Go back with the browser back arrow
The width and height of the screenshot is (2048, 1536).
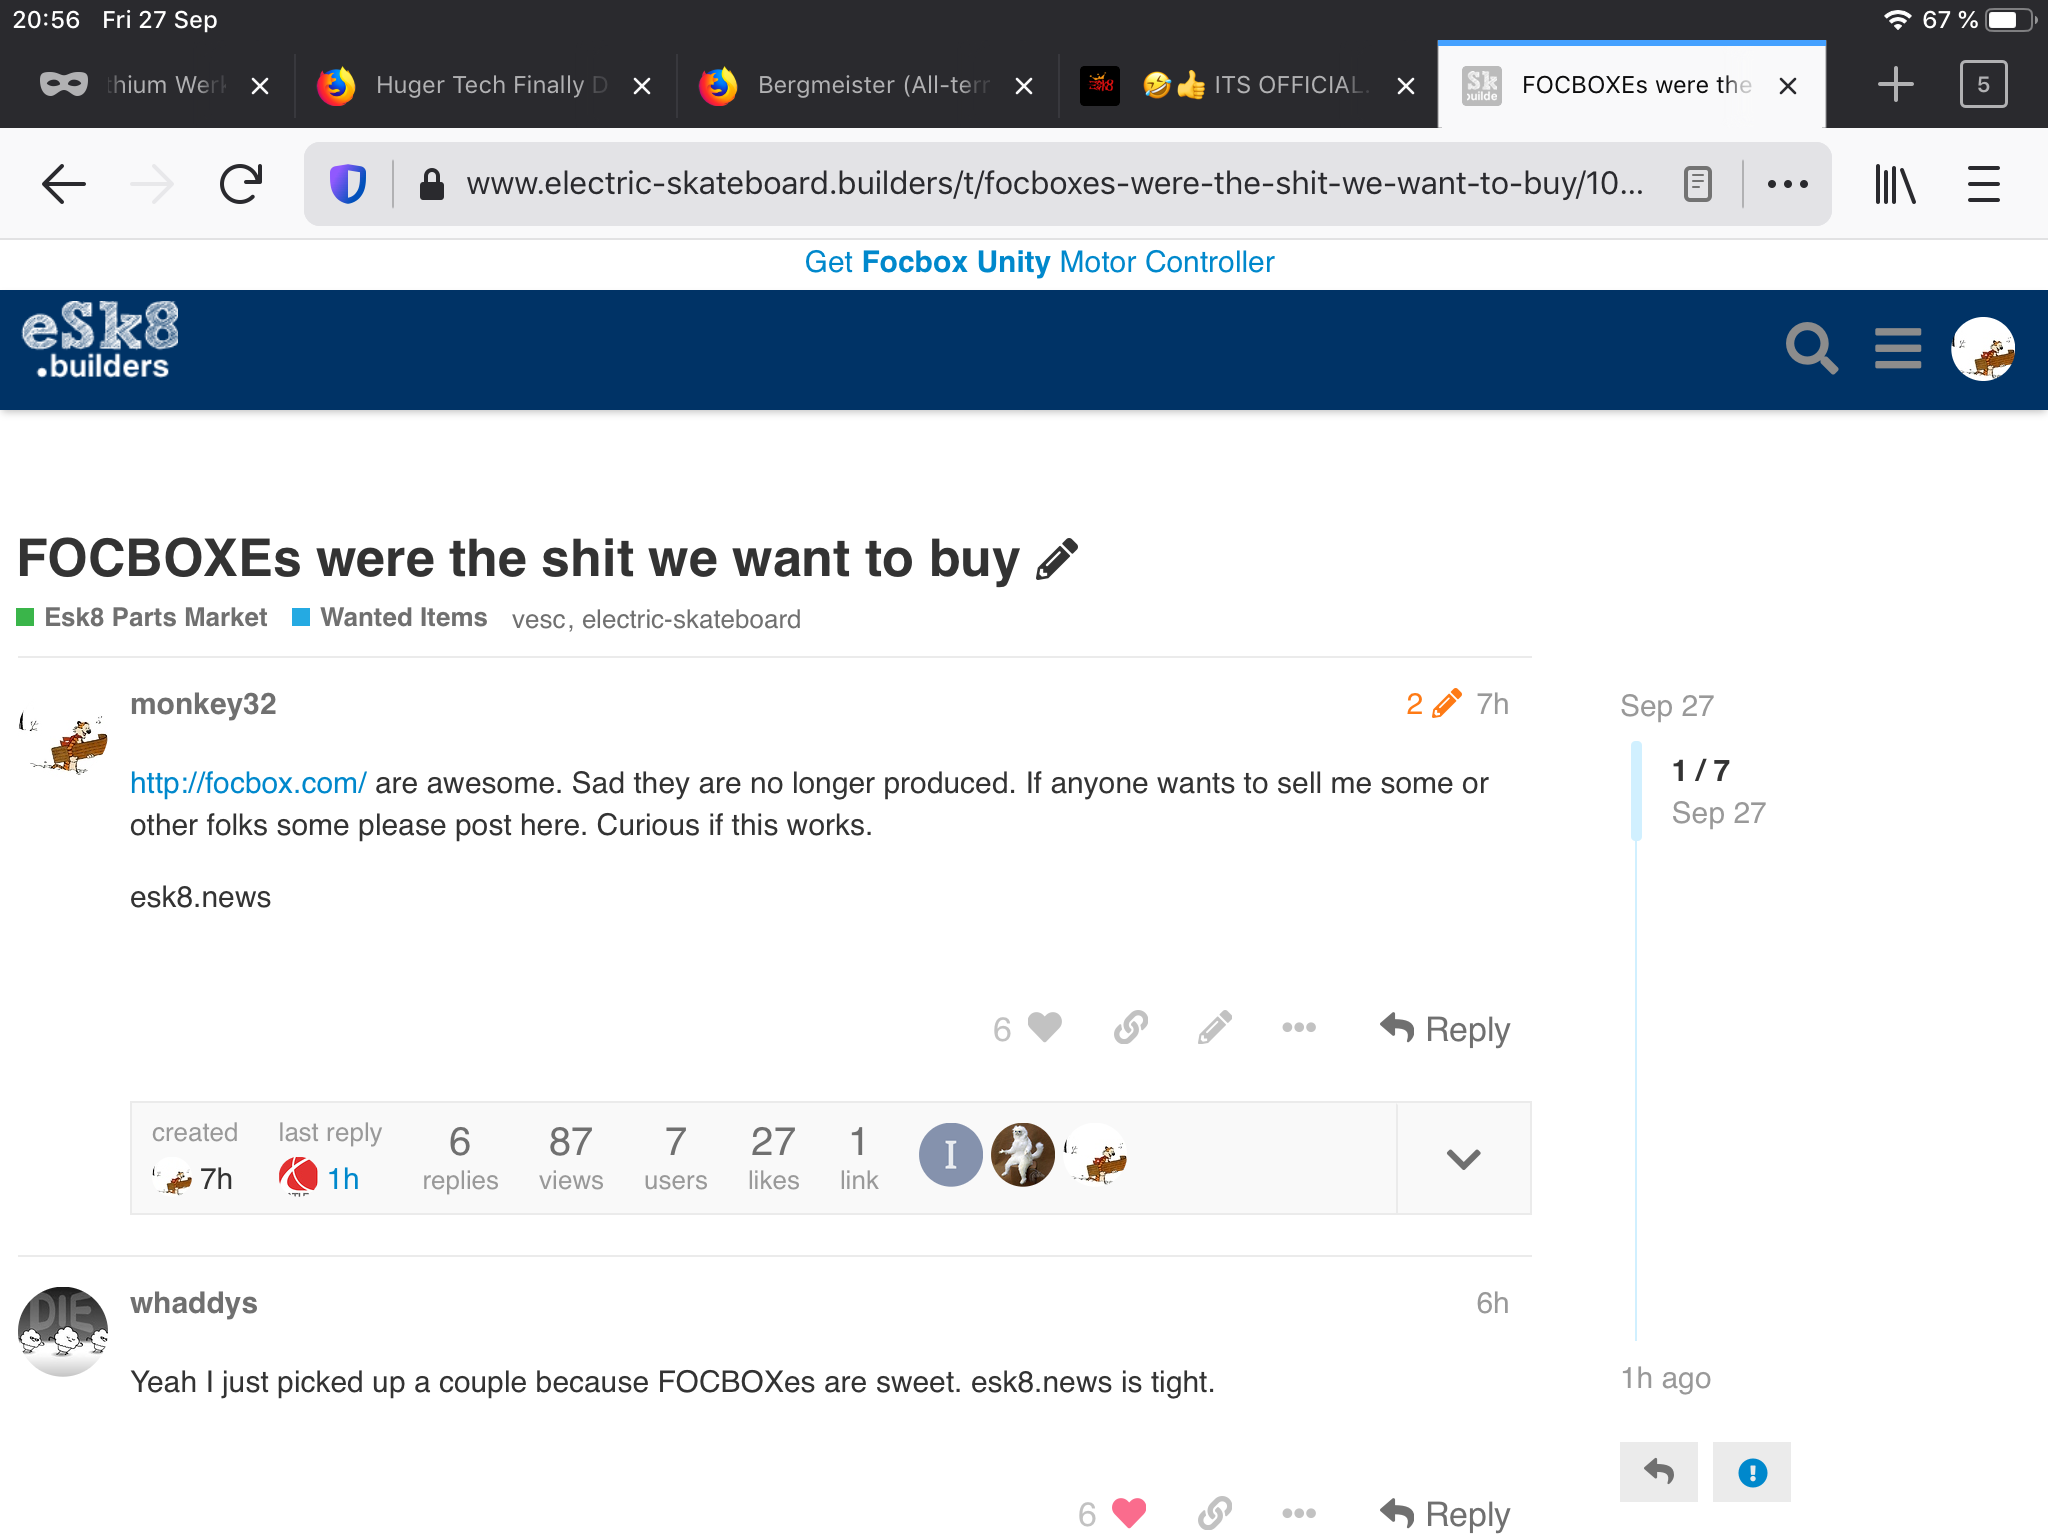pos(64,184)
